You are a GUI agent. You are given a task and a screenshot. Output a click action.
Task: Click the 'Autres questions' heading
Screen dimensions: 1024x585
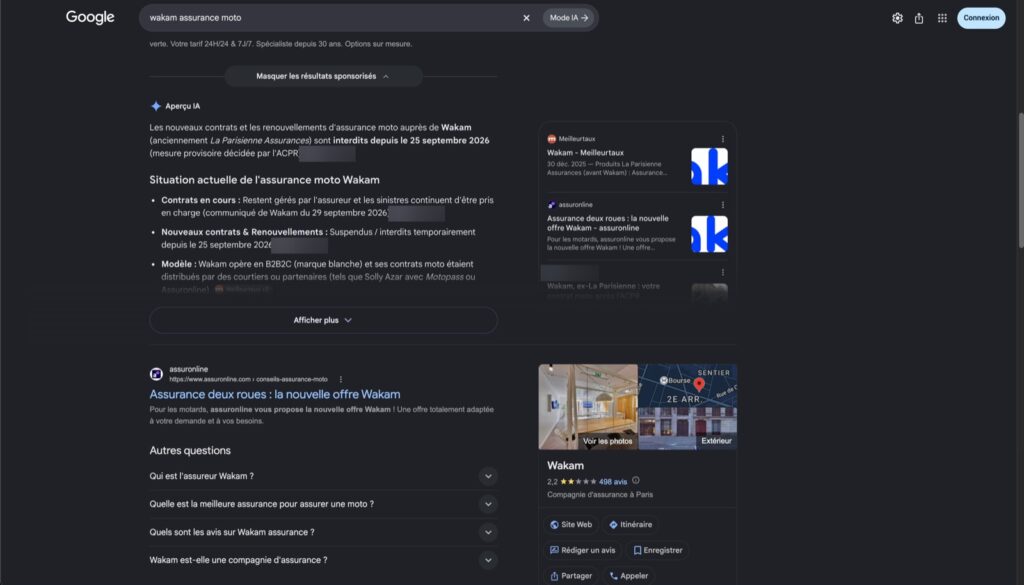coord(190,451)
